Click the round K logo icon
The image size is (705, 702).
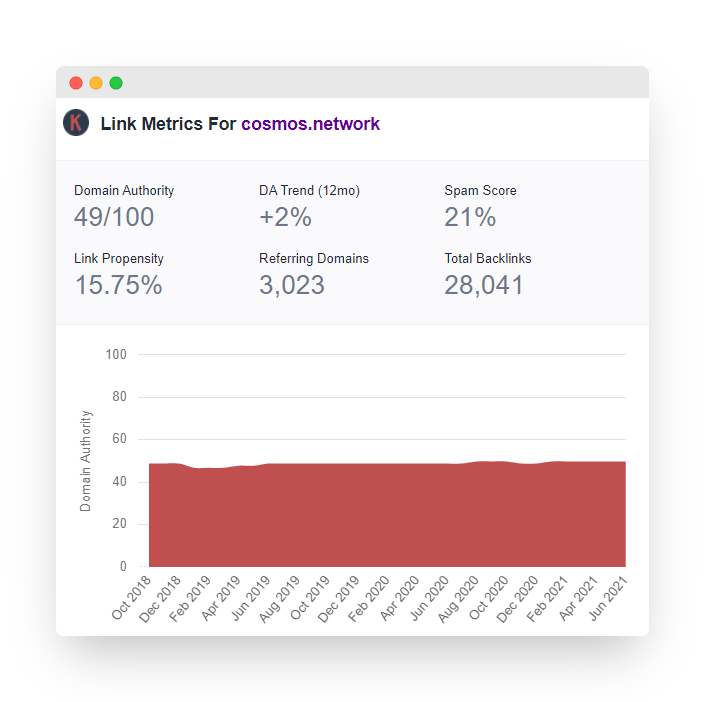coord(76,123)
